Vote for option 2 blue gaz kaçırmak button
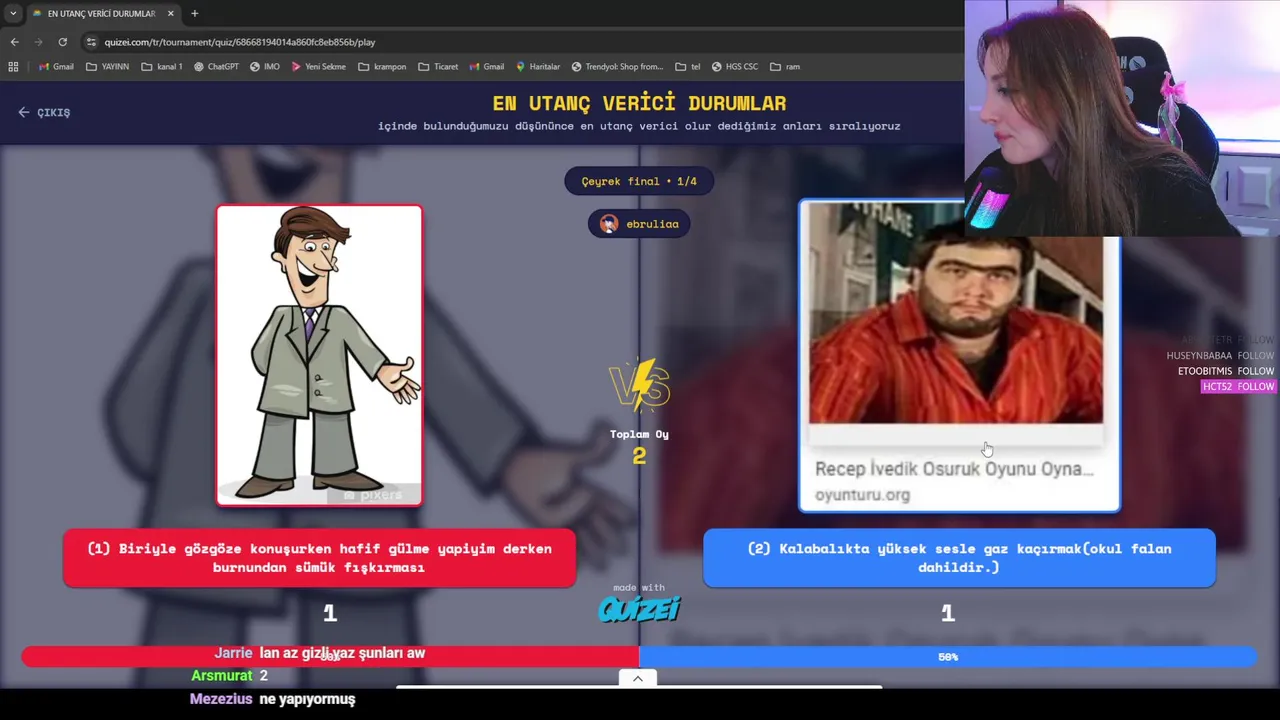The height and width of the screenshot is (720, 1280). pos(959,558)
